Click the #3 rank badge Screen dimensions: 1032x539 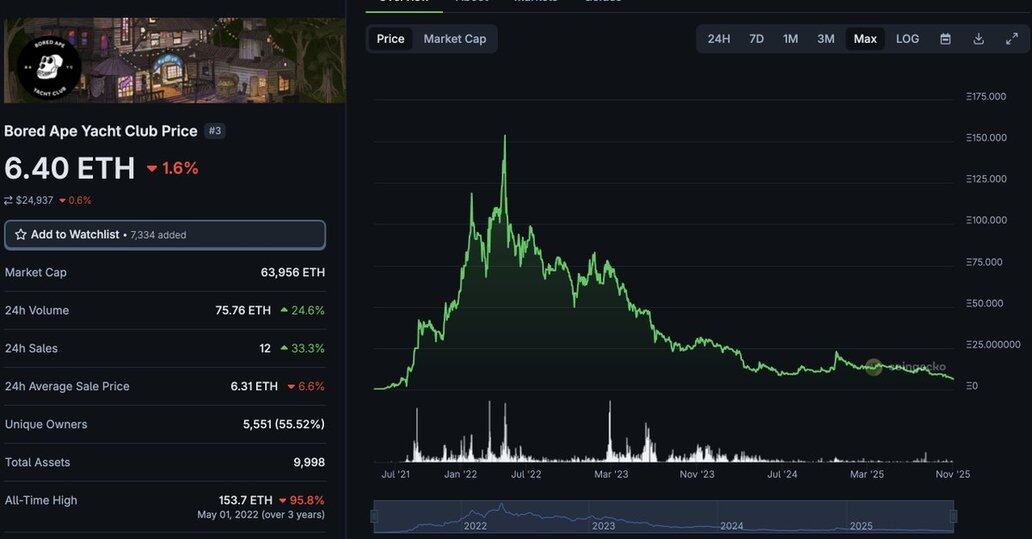pyautogui.click(x=214, y=131)
